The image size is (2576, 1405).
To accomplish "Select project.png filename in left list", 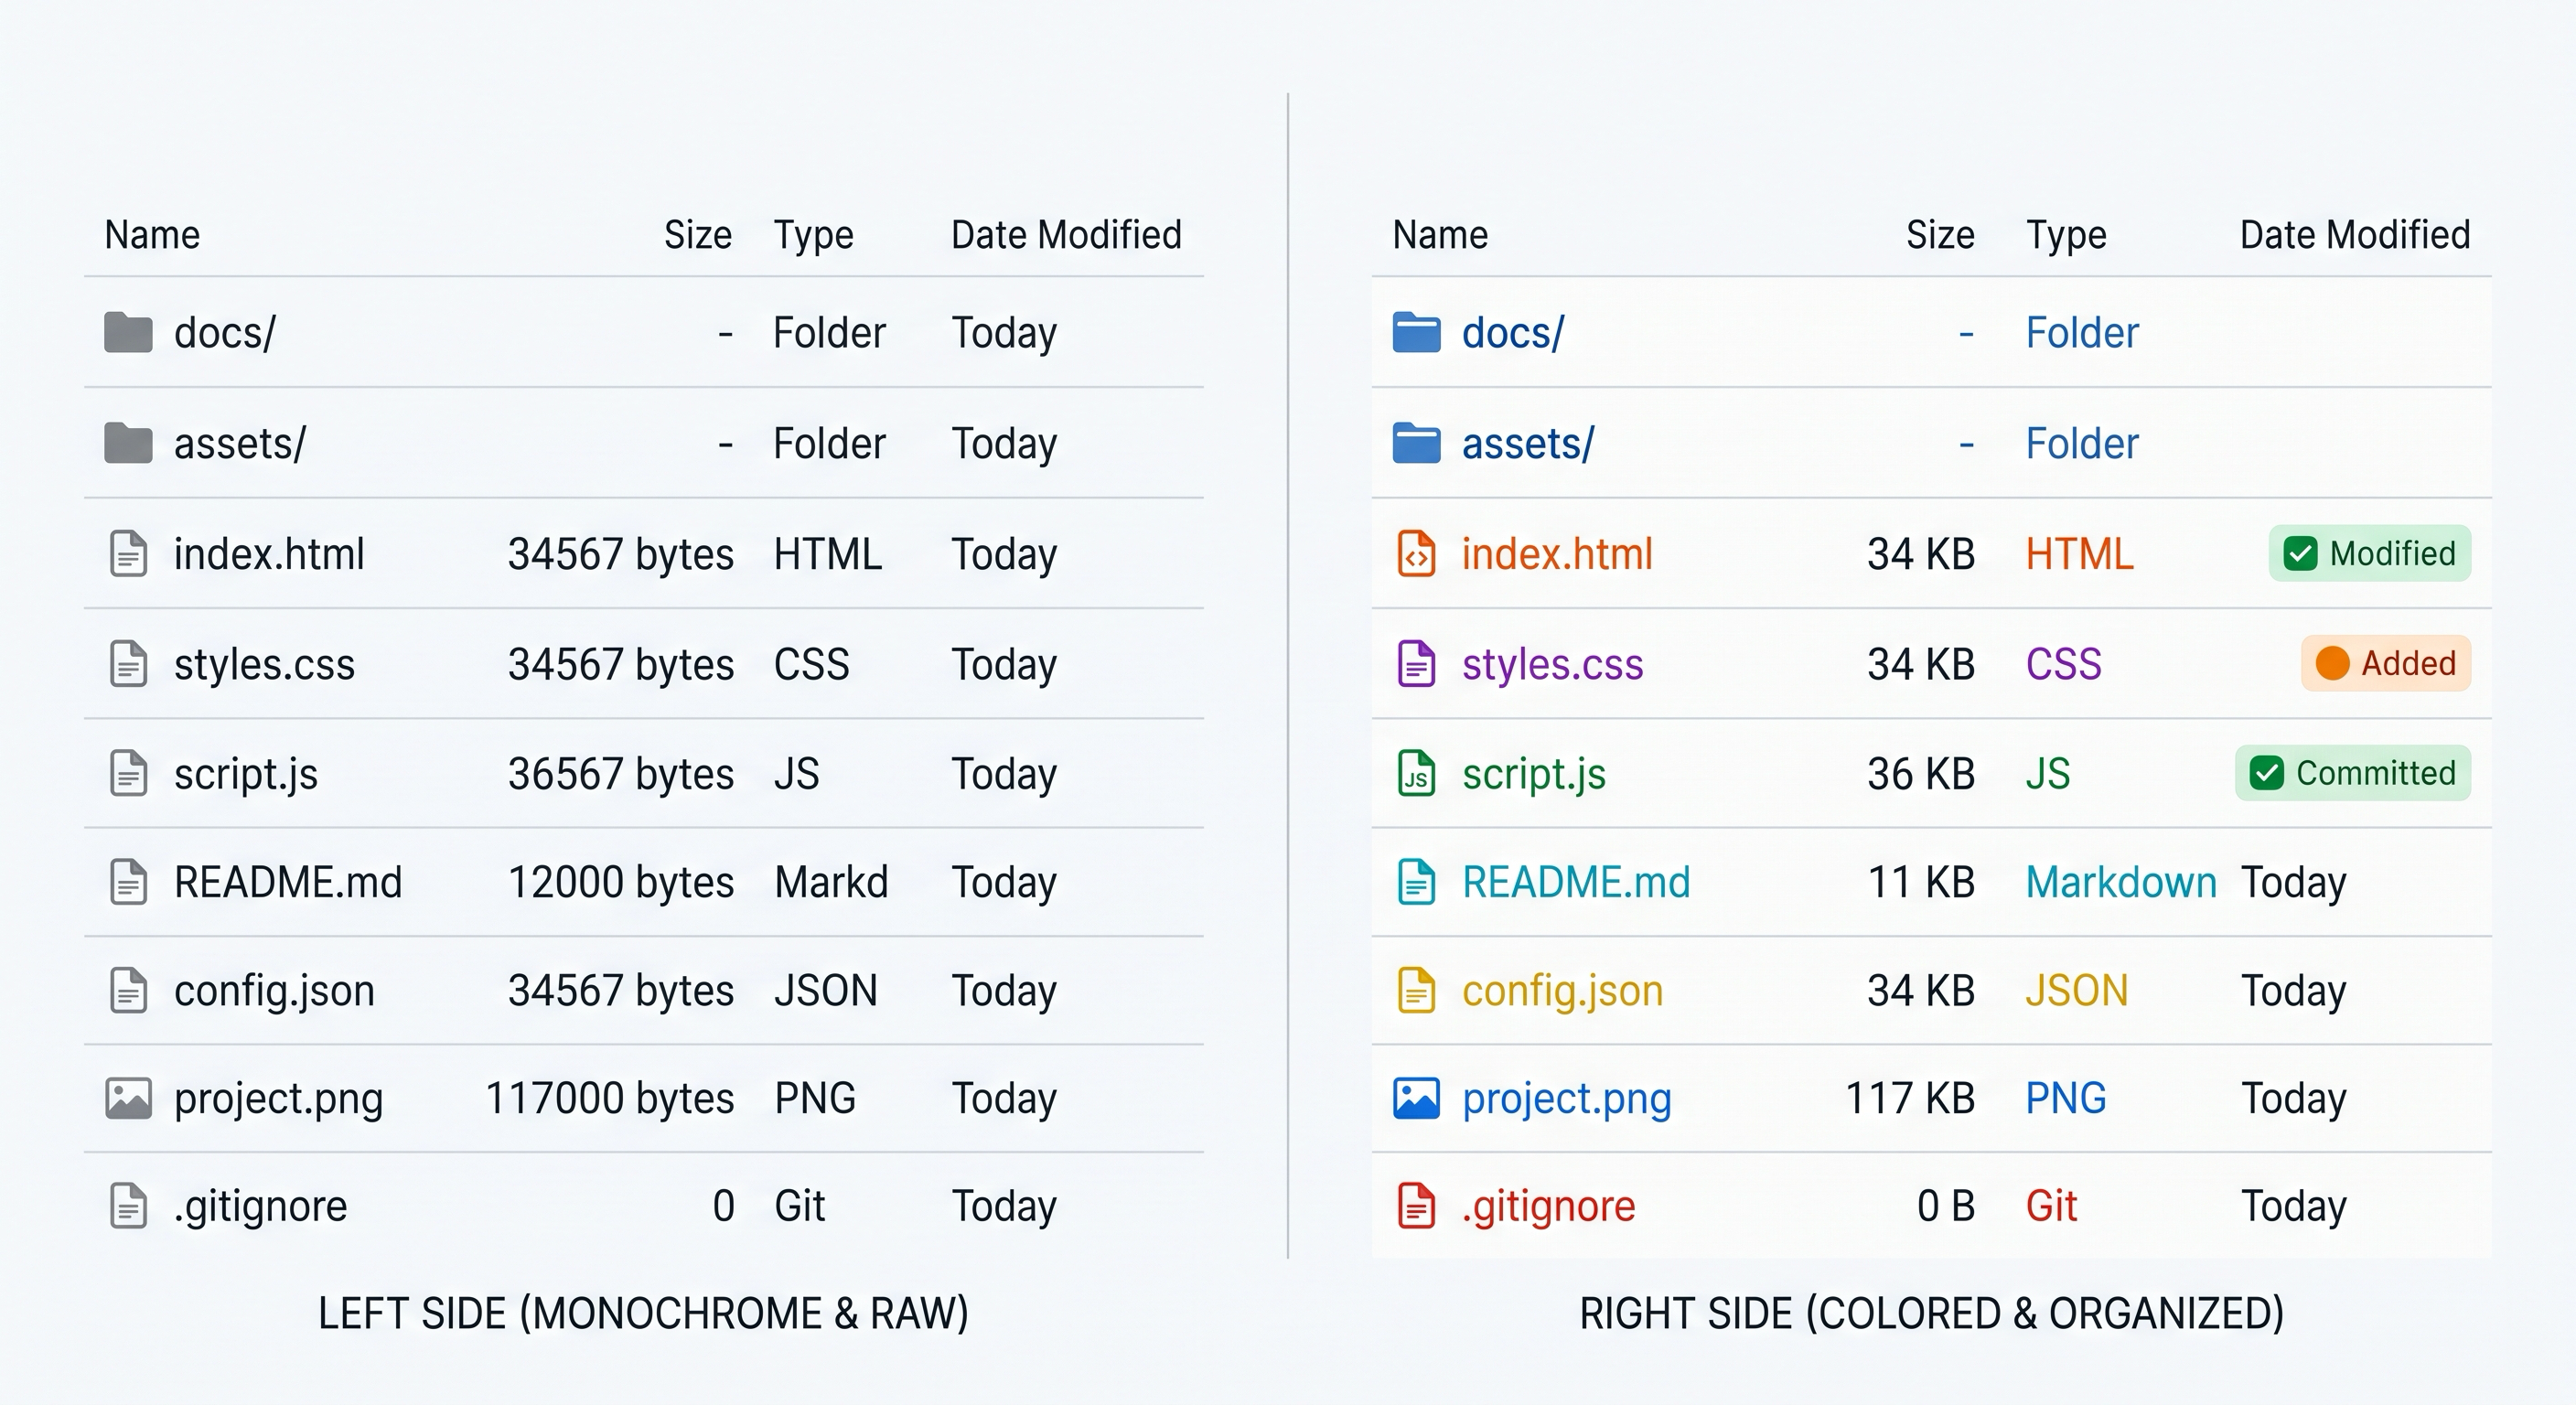I will pos(279,1100).
